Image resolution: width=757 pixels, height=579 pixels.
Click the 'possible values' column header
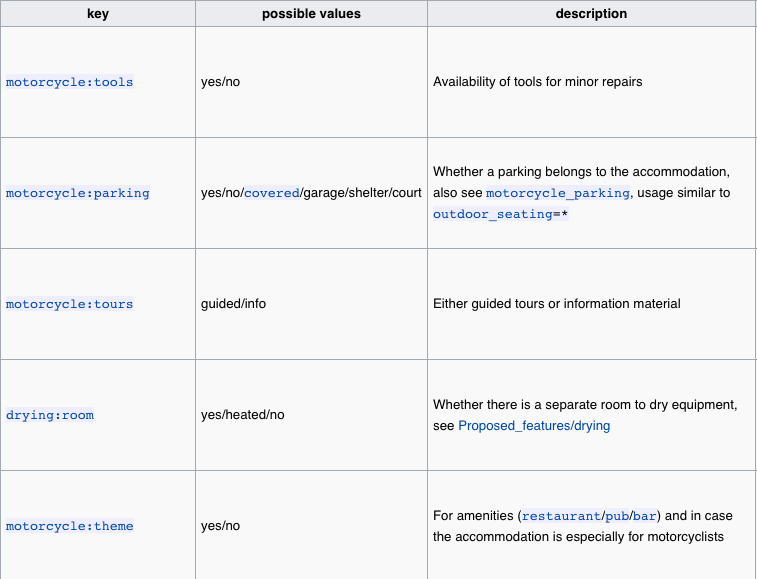click(311, 14)
